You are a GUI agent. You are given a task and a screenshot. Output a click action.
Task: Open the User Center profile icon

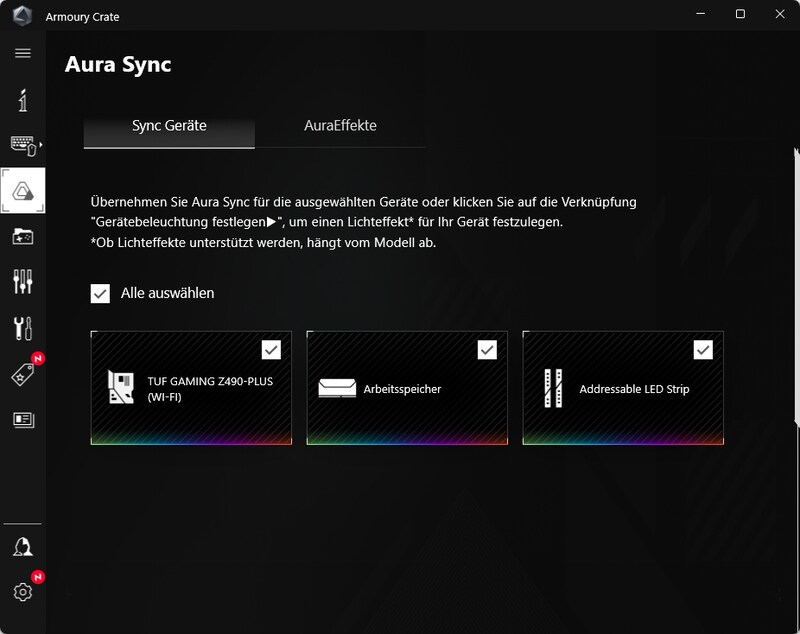click(x=23, y=546)
